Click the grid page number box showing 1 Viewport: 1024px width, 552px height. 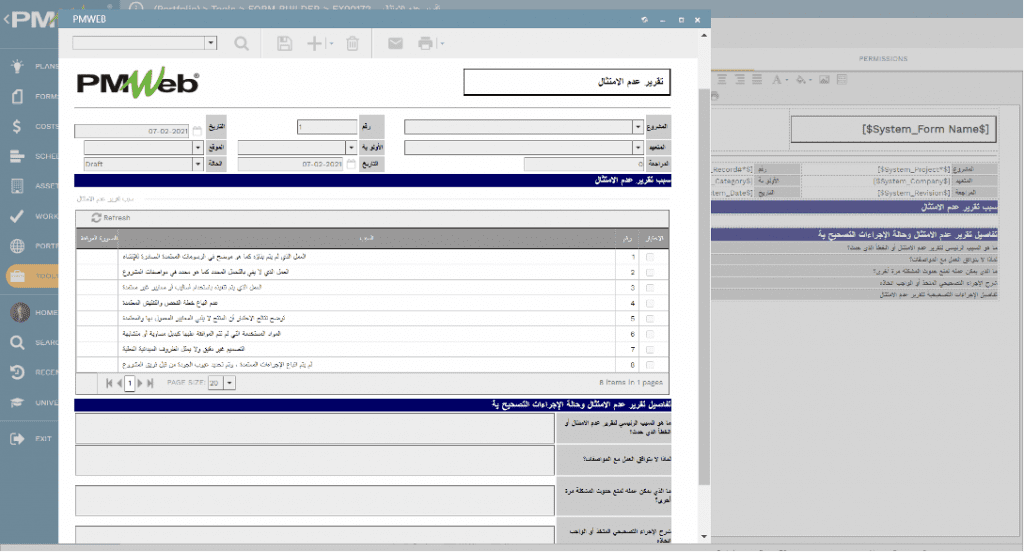[x=130, y=383]
